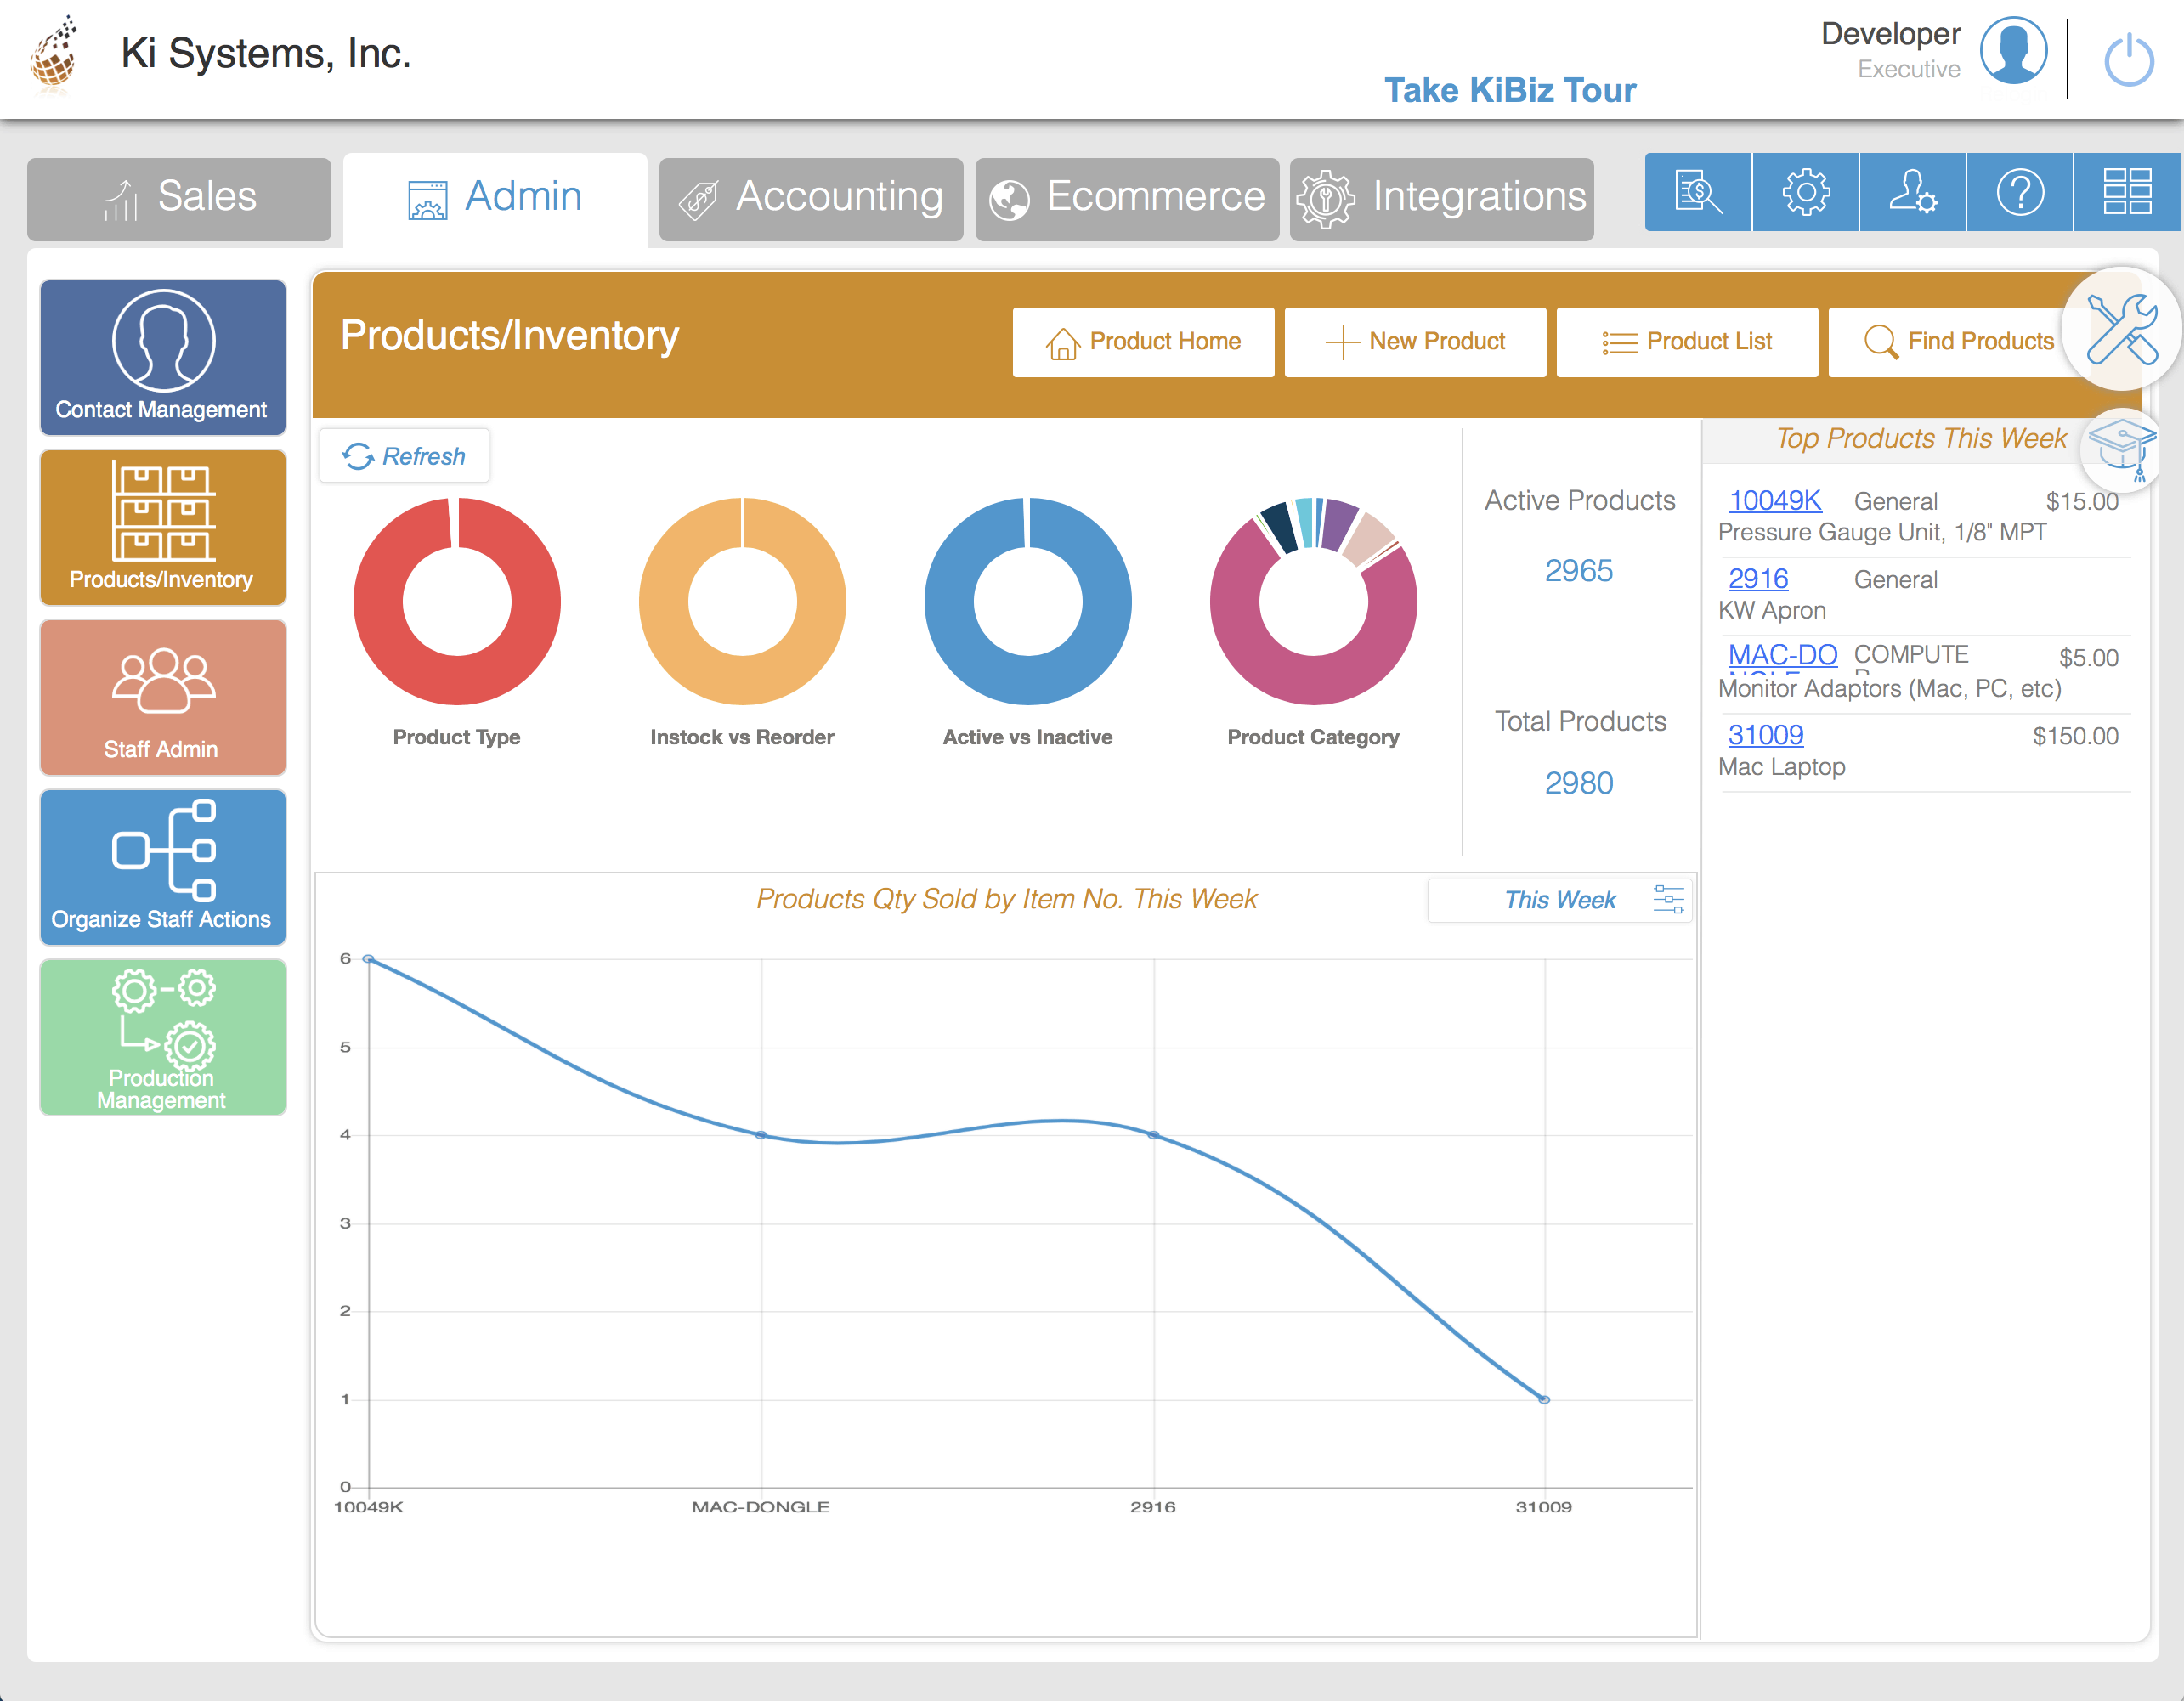Image resolution: width=2184 pixels, height=1701 pixels.
Task: Switch to the Ecommerce tab
Action: coord(1127,198)
